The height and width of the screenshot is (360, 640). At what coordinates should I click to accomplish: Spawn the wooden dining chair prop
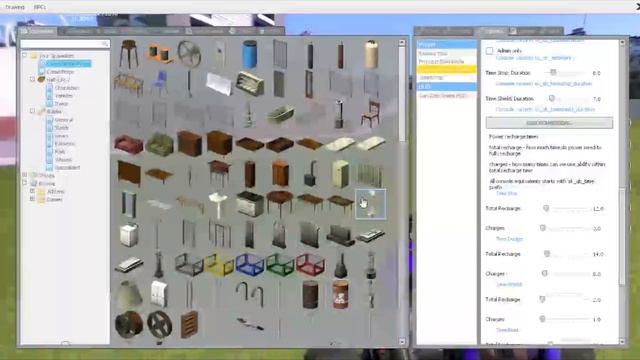pos(370,113)
